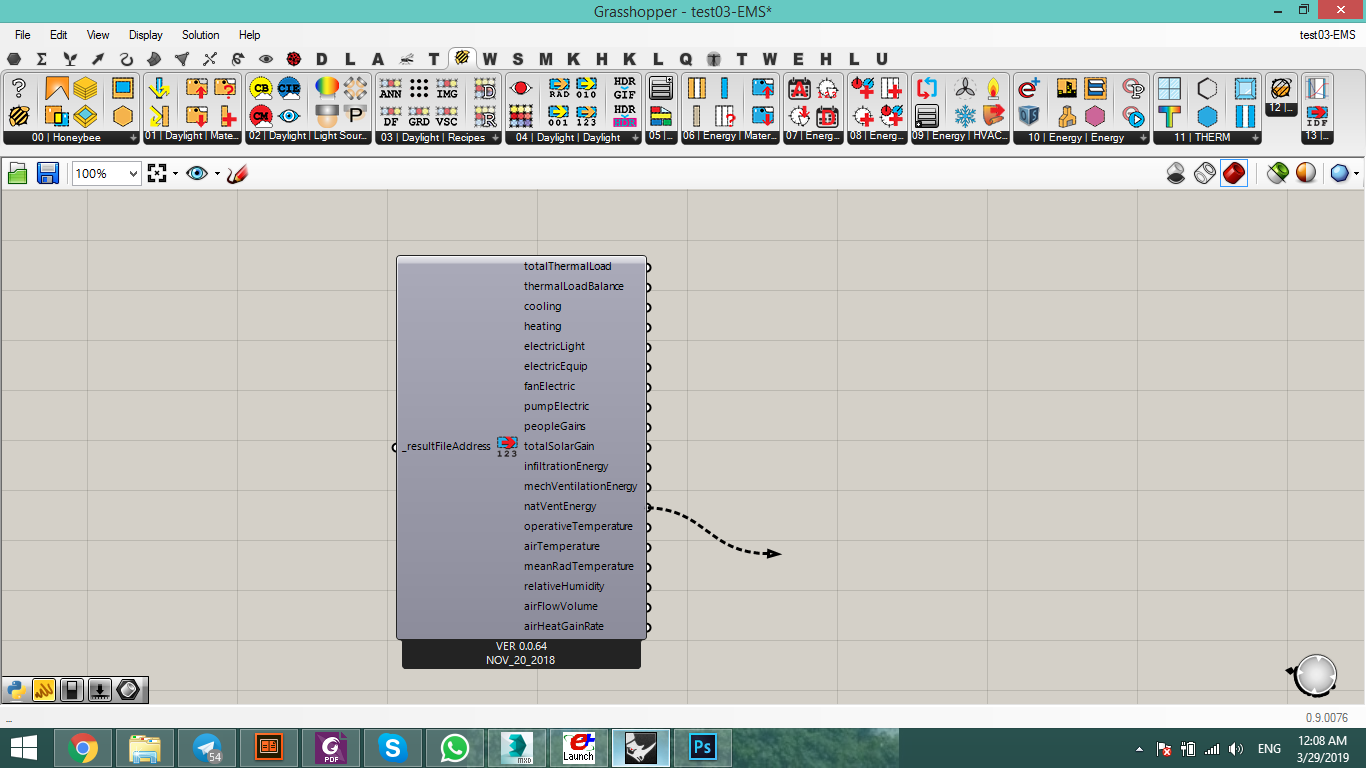Click the question mark Honeybee help icon
The height and width of the screenshot is (768, 1366).
[x=18, y=88]
